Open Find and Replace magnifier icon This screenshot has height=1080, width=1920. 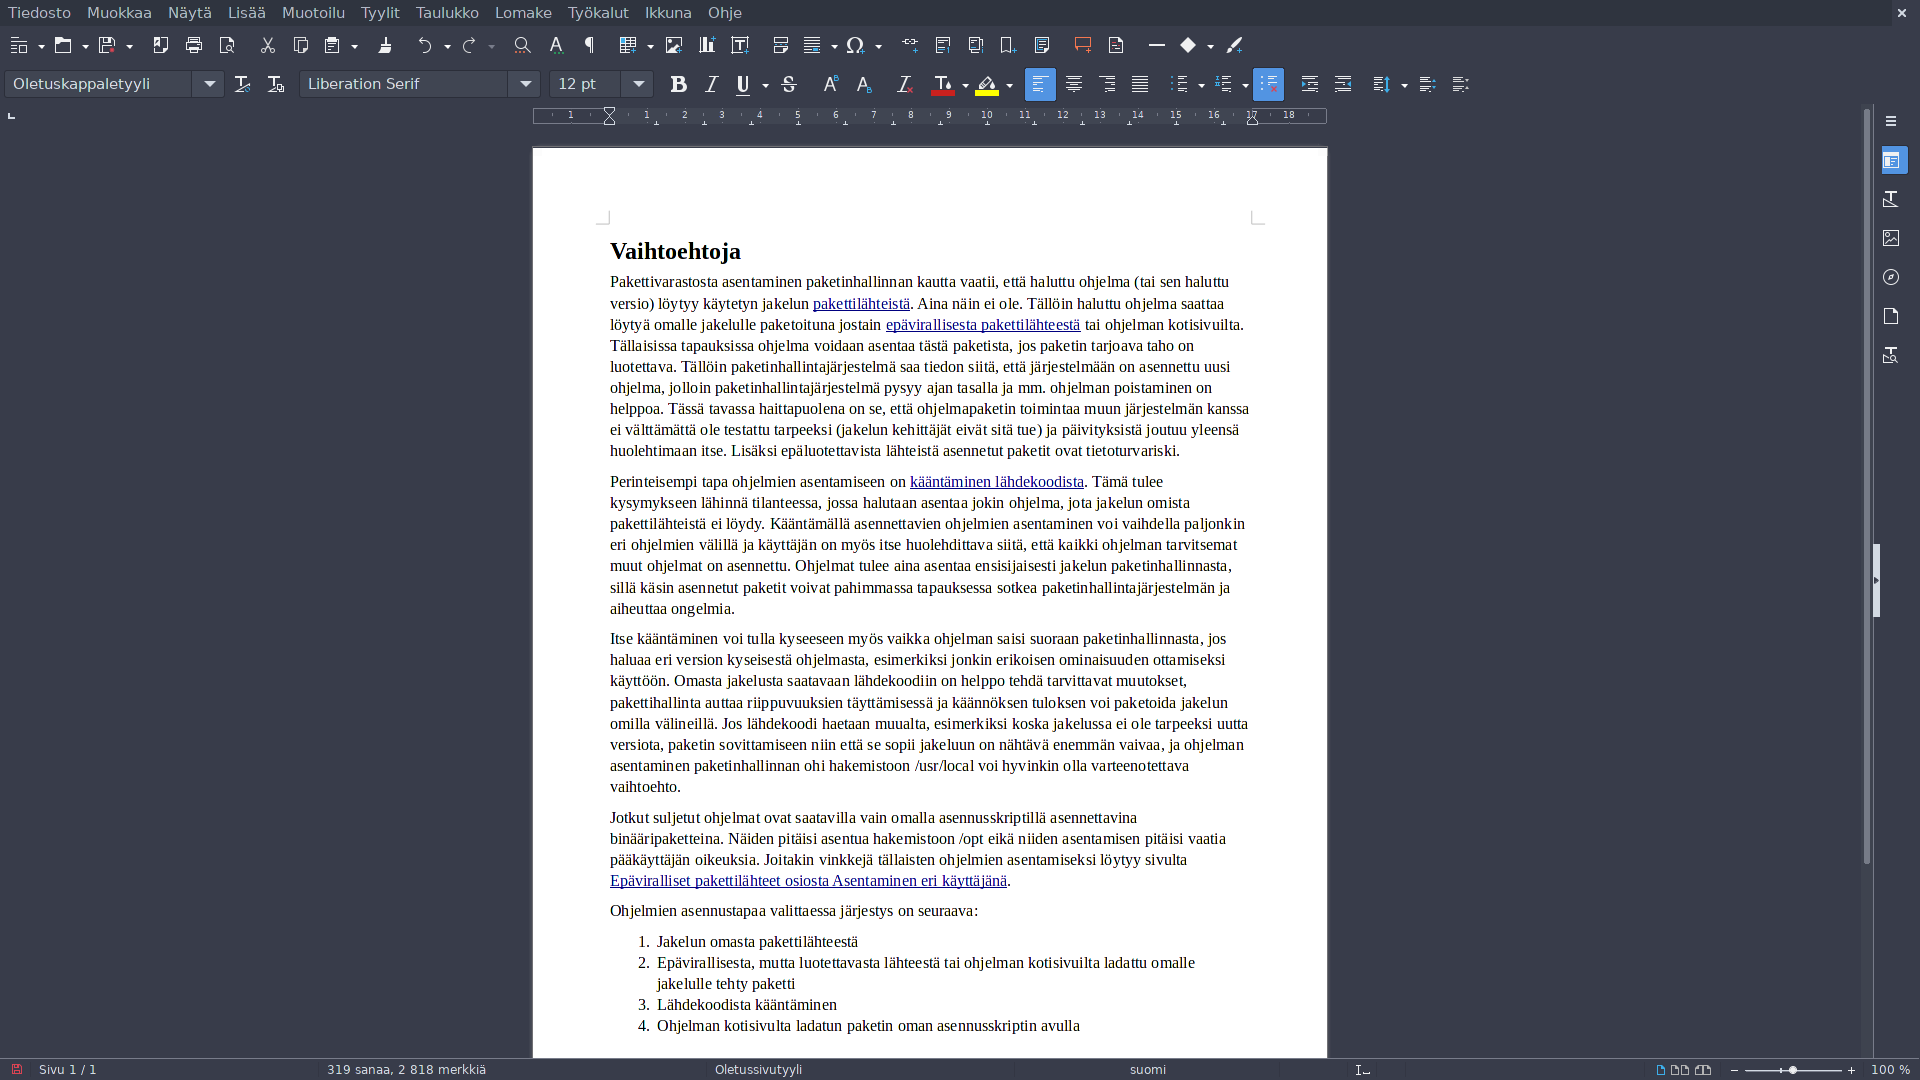coord(522,45)
